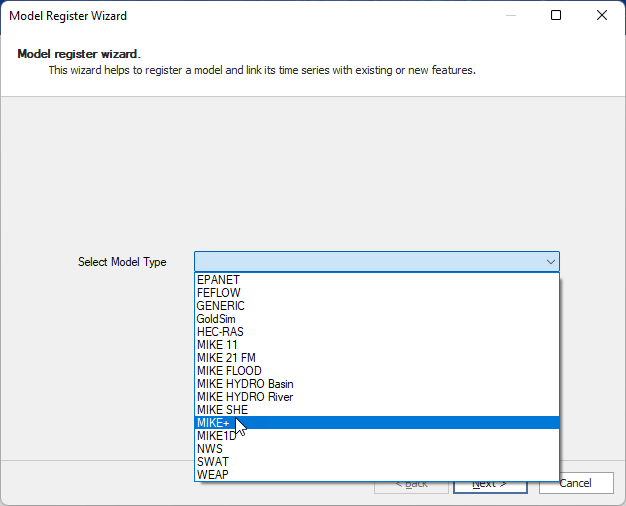Choose EPANET from the model type list

click(x=377, y=280)
